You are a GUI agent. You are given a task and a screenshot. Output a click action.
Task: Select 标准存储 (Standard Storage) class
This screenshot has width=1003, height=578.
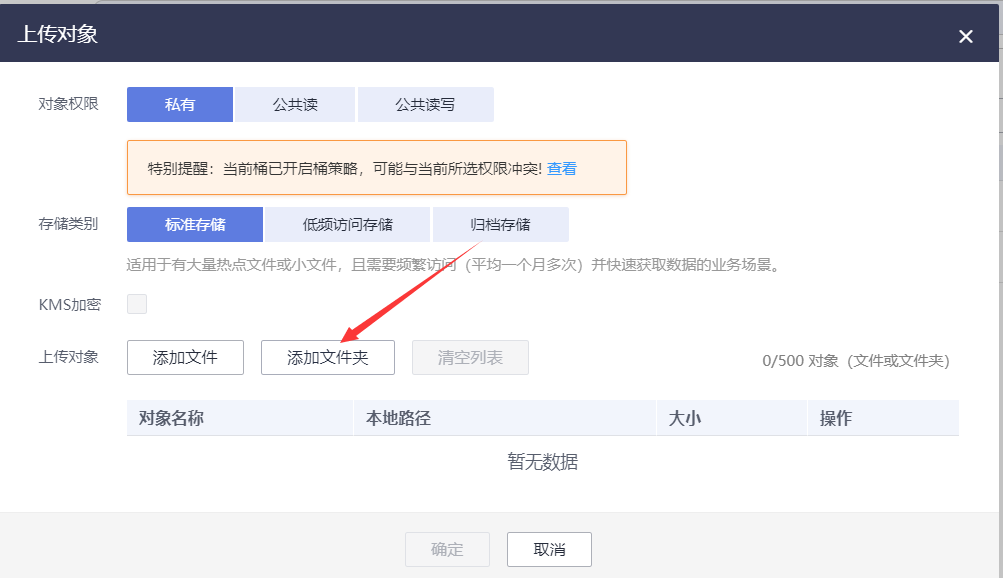click(x=194, y=224)
